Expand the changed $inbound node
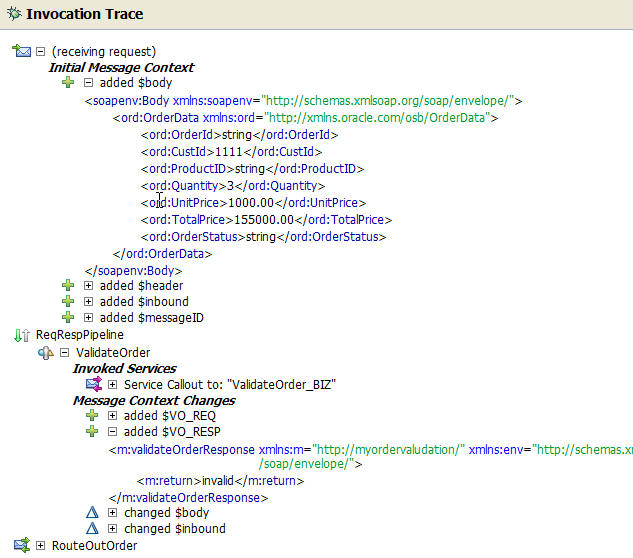The width and height of the screenshot is (633, 558). [113, 528]
